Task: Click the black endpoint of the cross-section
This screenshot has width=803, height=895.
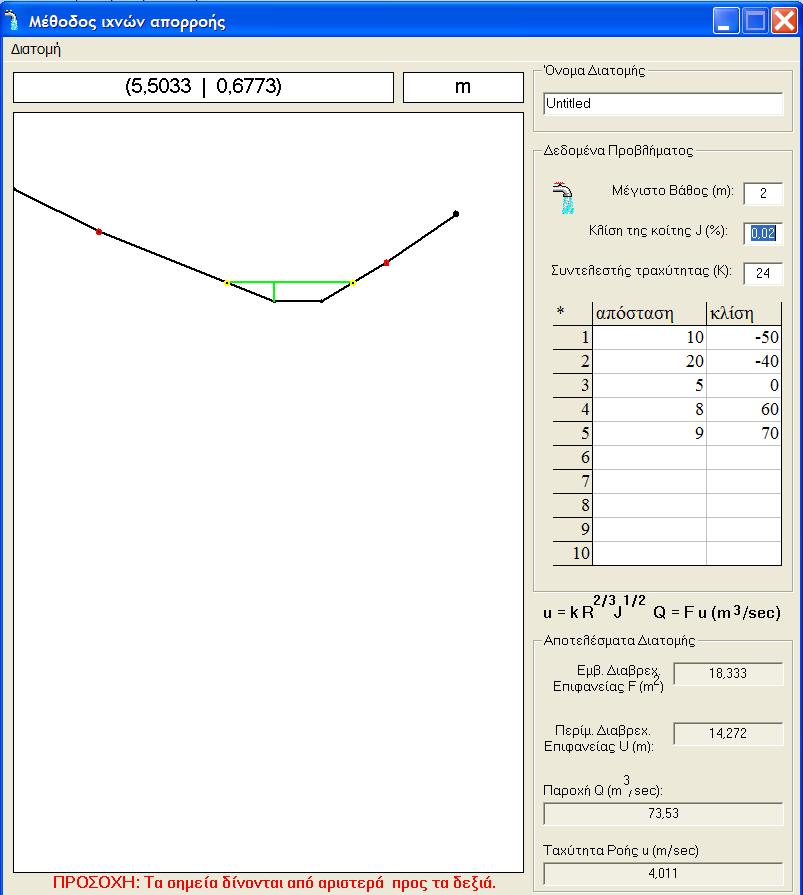Action: 456,214
